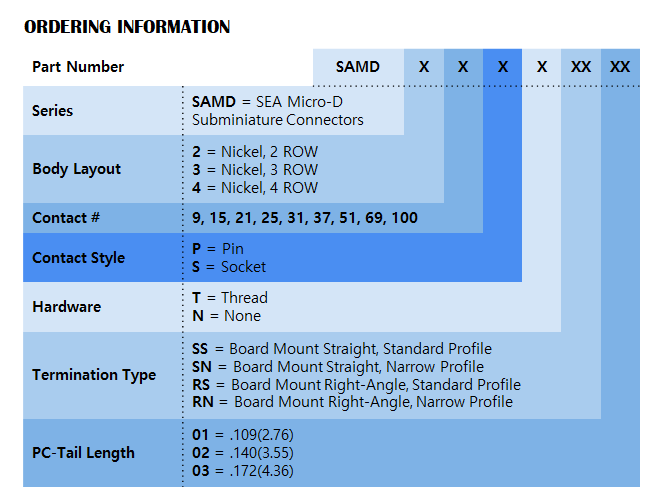
Task: Select the Part Number header label
Action: (78, 67)
